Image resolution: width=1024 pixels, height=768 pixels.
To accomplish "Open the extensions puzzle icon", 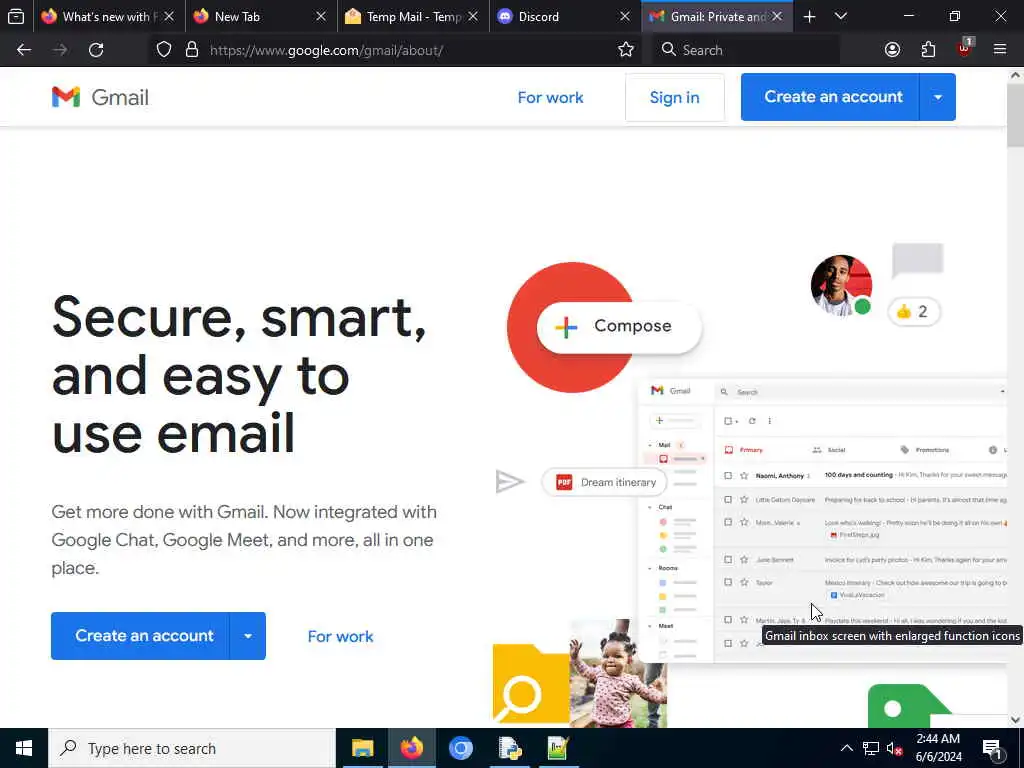I will coord(928,50).
